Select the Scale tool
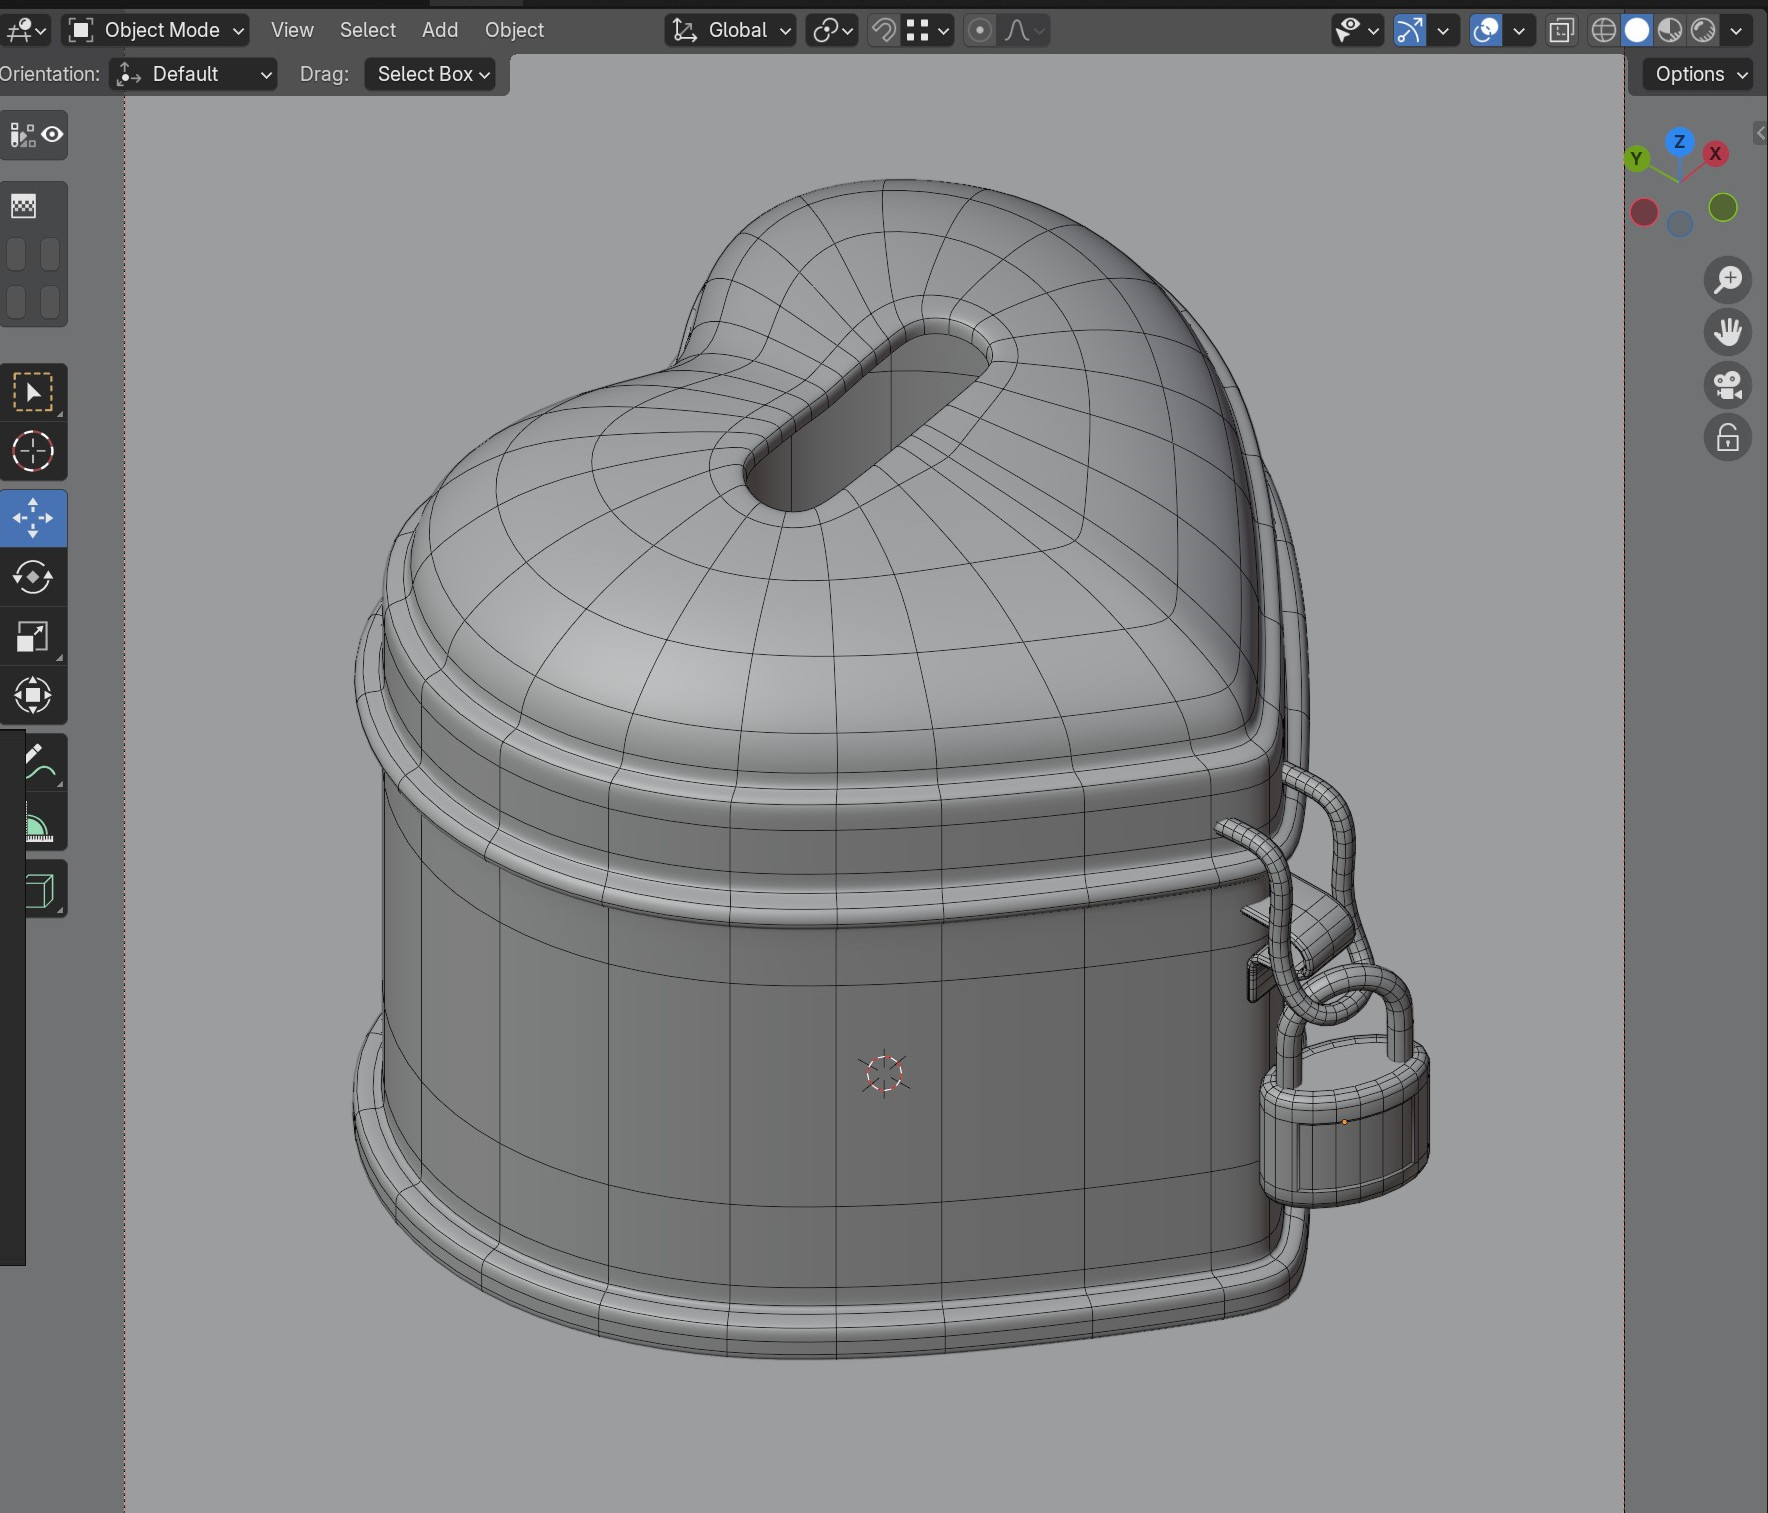The height and width of the screenshot is (1513, 1768). (33, 637)
